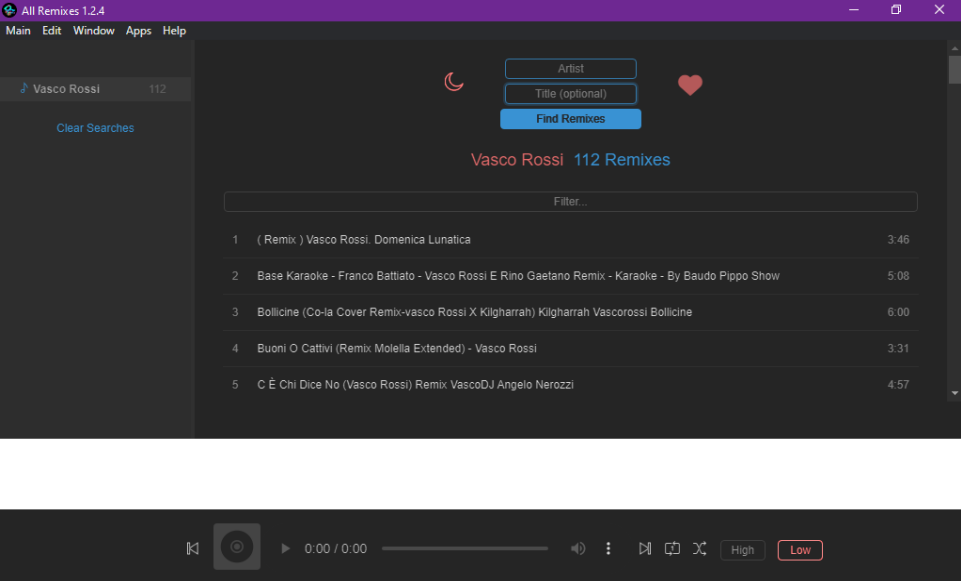The height and width of the screenshot is (581, 961).
Task: Play track 1 Domenica Lunatica remix
Action: pos(571,240)
